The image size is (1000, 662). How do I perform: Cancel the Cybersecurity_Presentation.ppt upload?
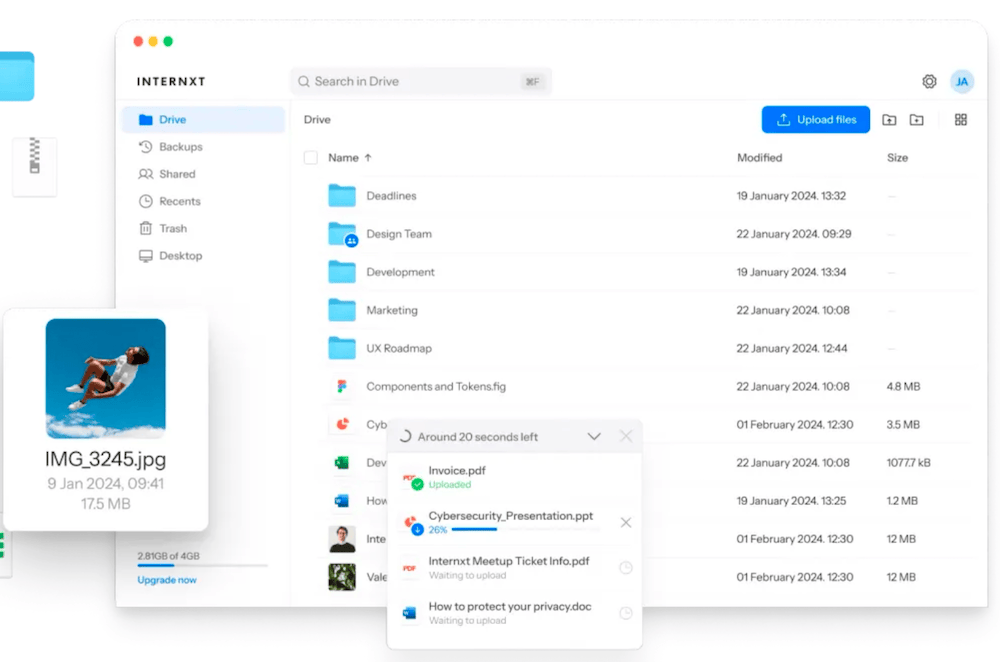point(626,522)
